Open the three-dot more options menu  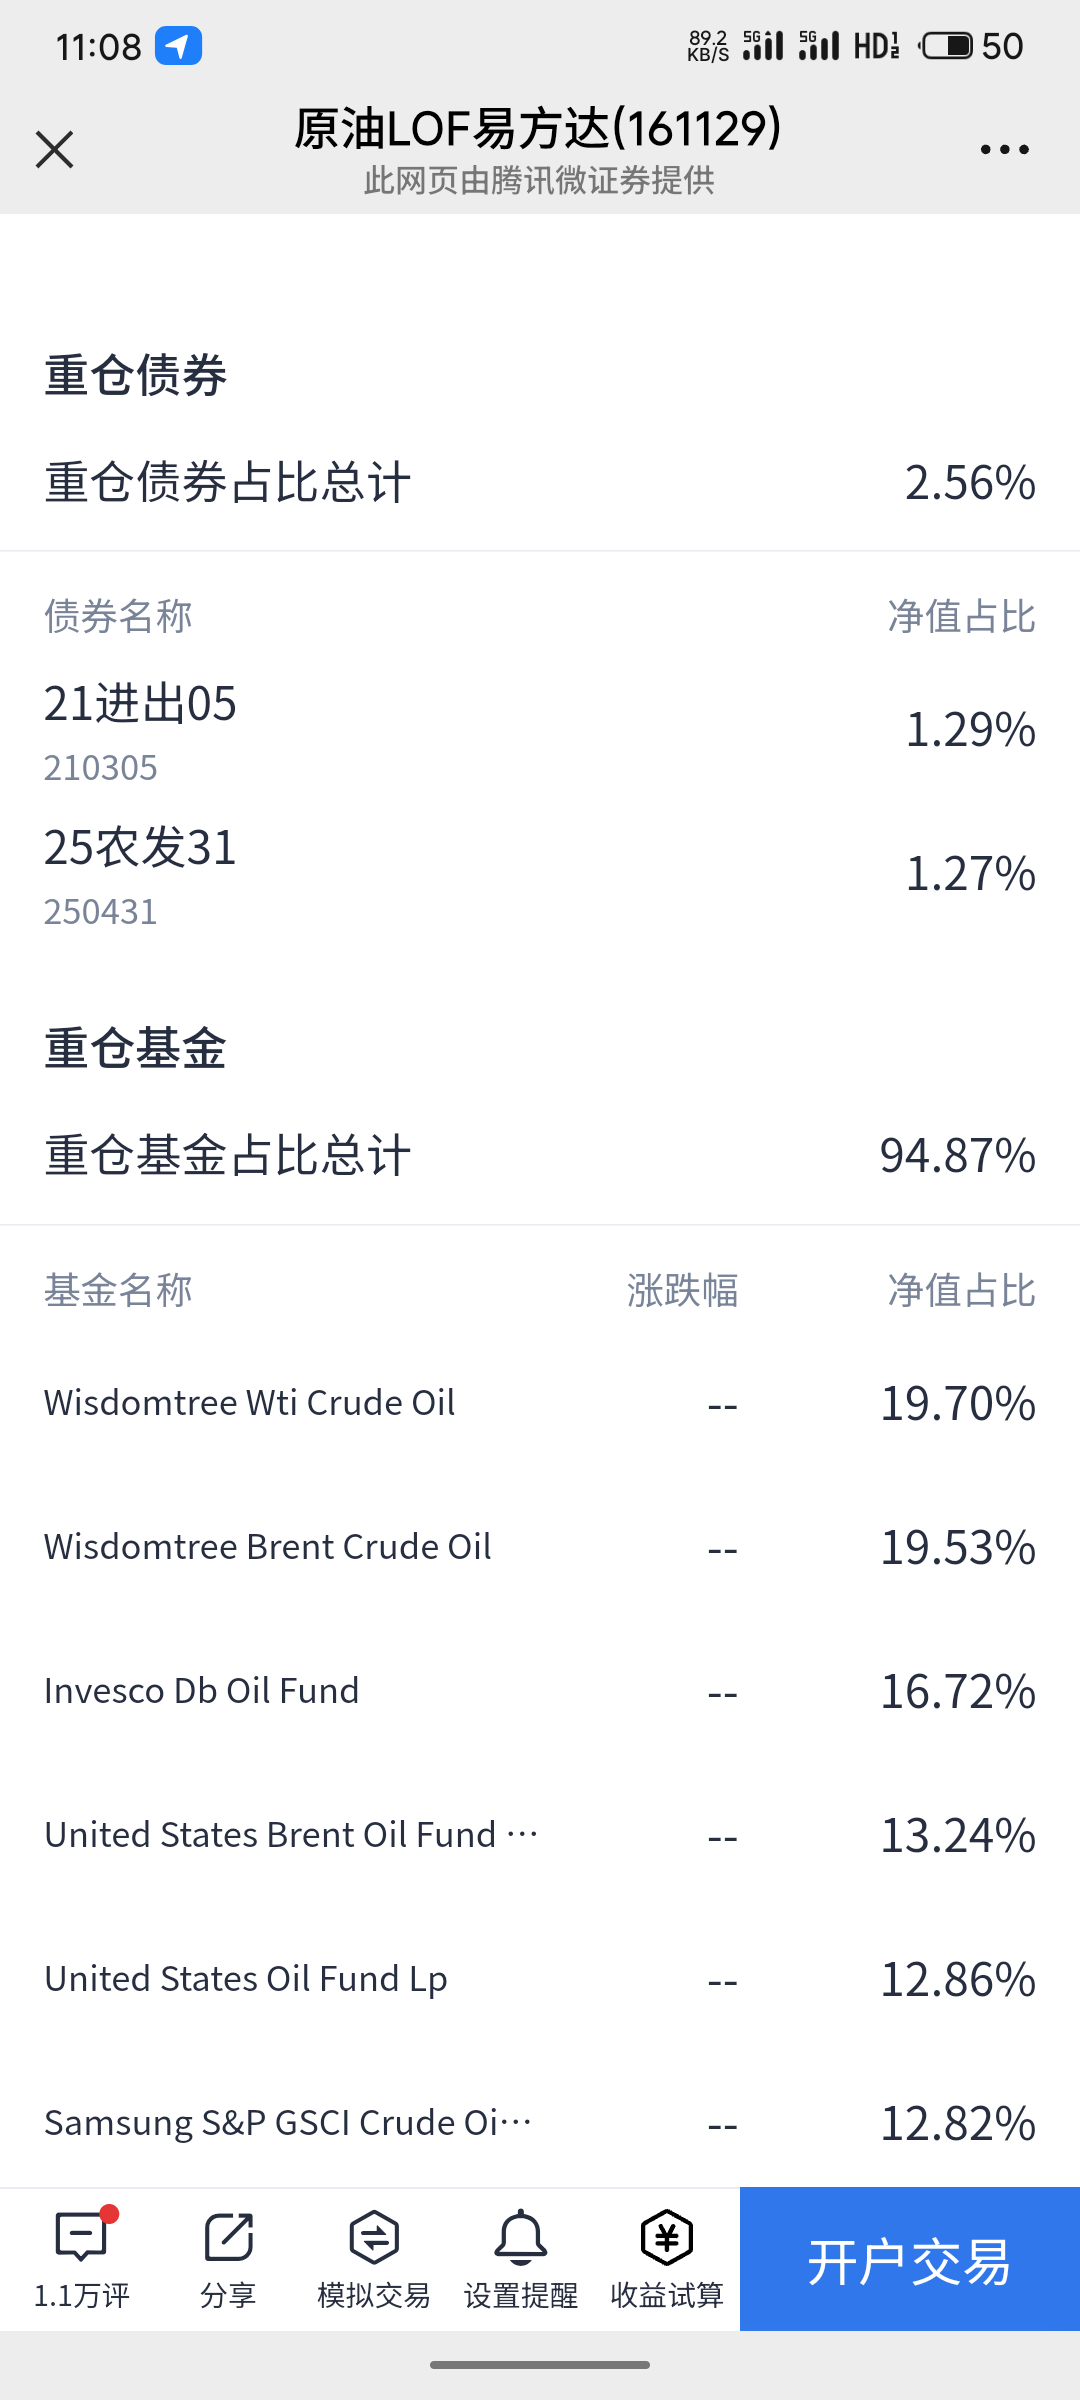(1004, 150)
